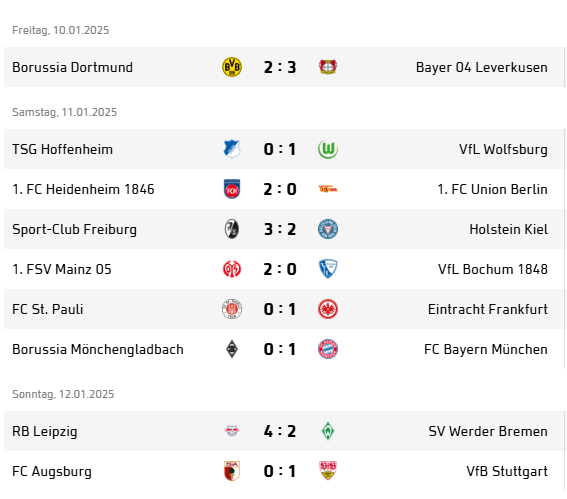Click the Holstein Kiel round crest
The image size is (567, 499).
(x=328, y=229)
